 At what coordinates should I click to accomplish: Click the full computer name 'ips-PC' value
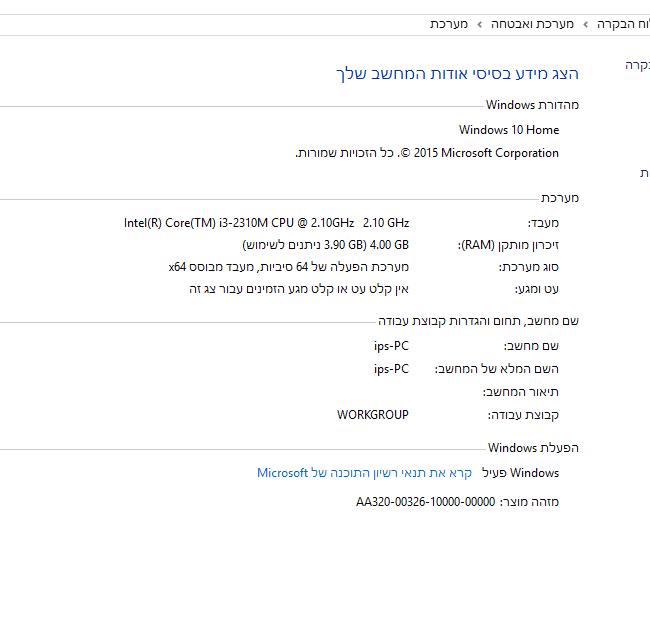[391, 369]
